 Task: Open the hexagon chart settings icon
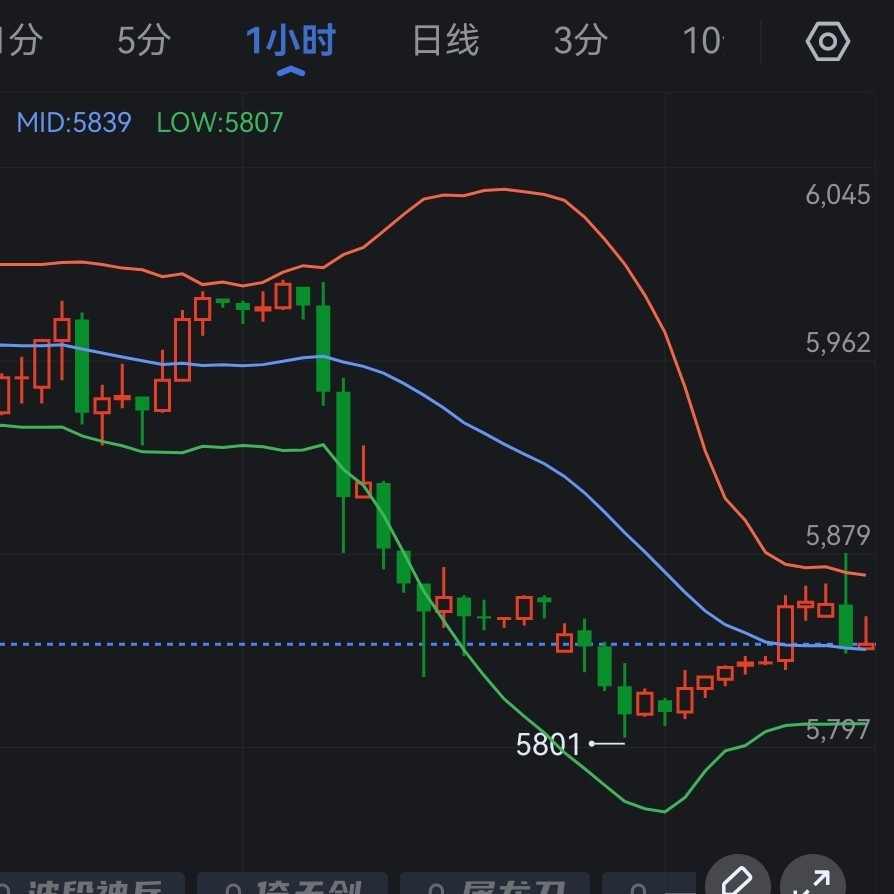(x=828, y=42)
